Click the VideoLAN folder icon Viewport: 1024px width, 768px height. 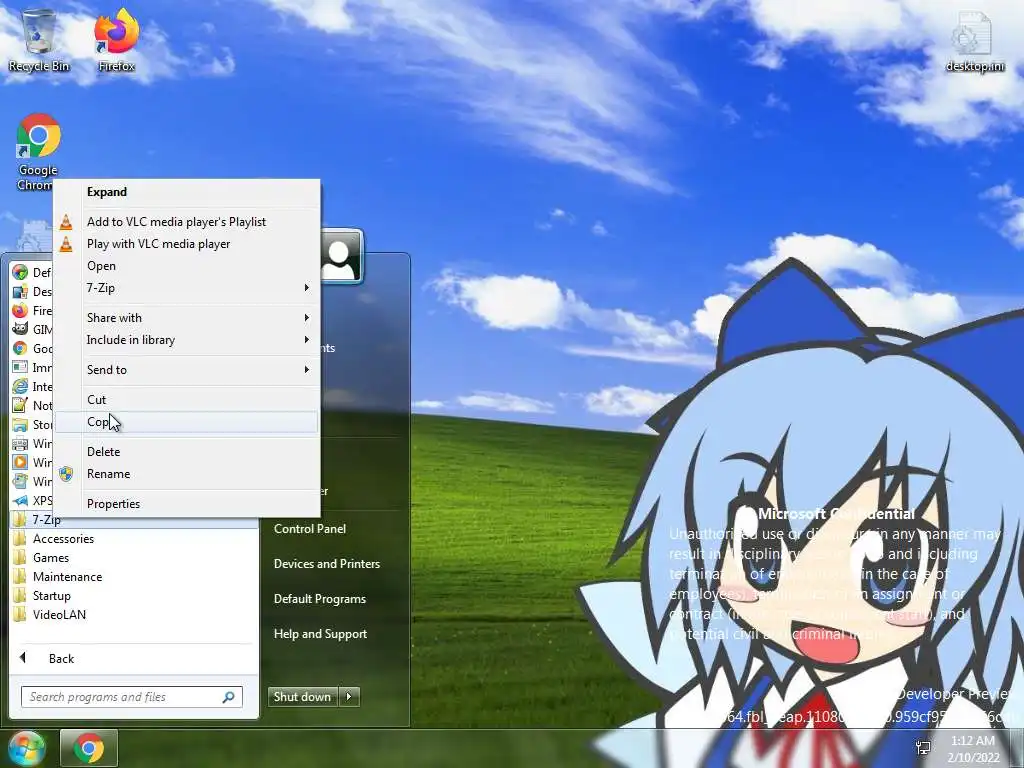(20, 615)
